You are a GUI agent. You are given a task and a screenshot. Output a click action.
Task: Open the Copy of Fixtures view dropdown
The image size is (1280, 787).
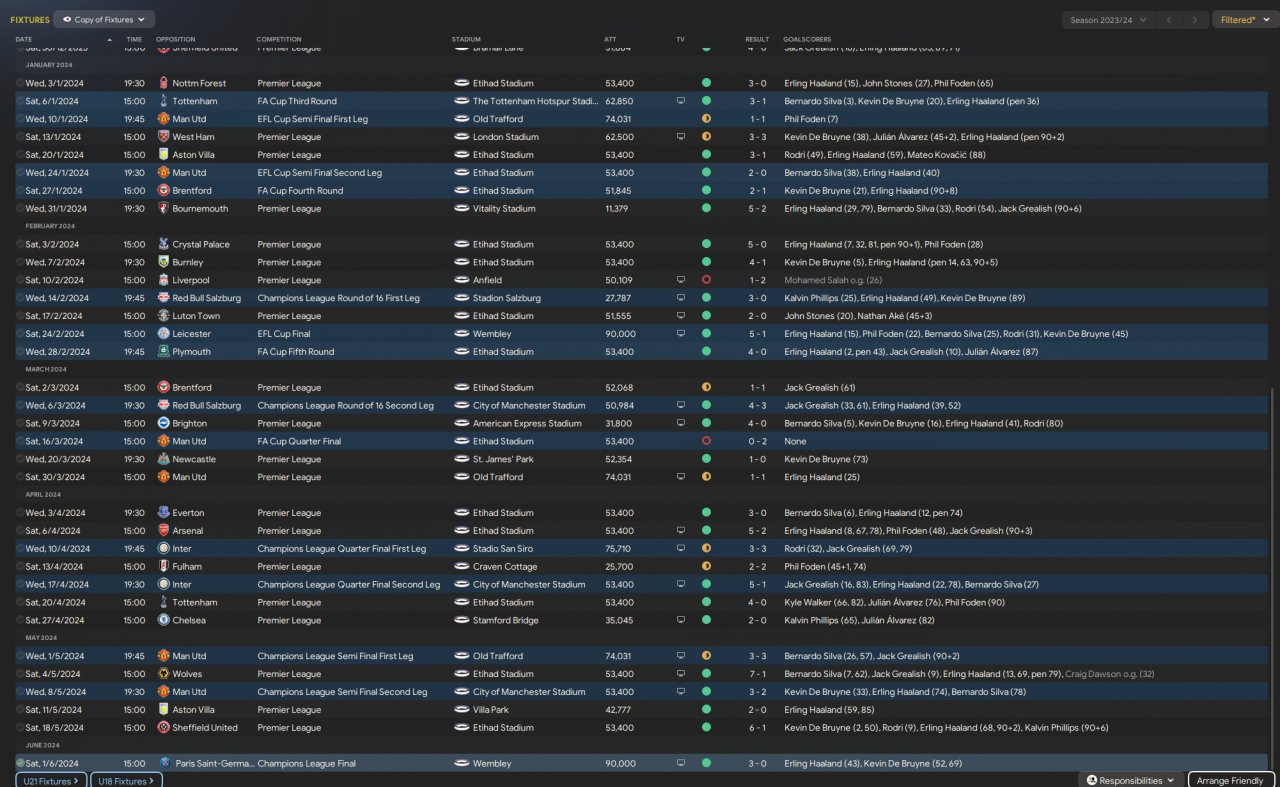(103, 19)
